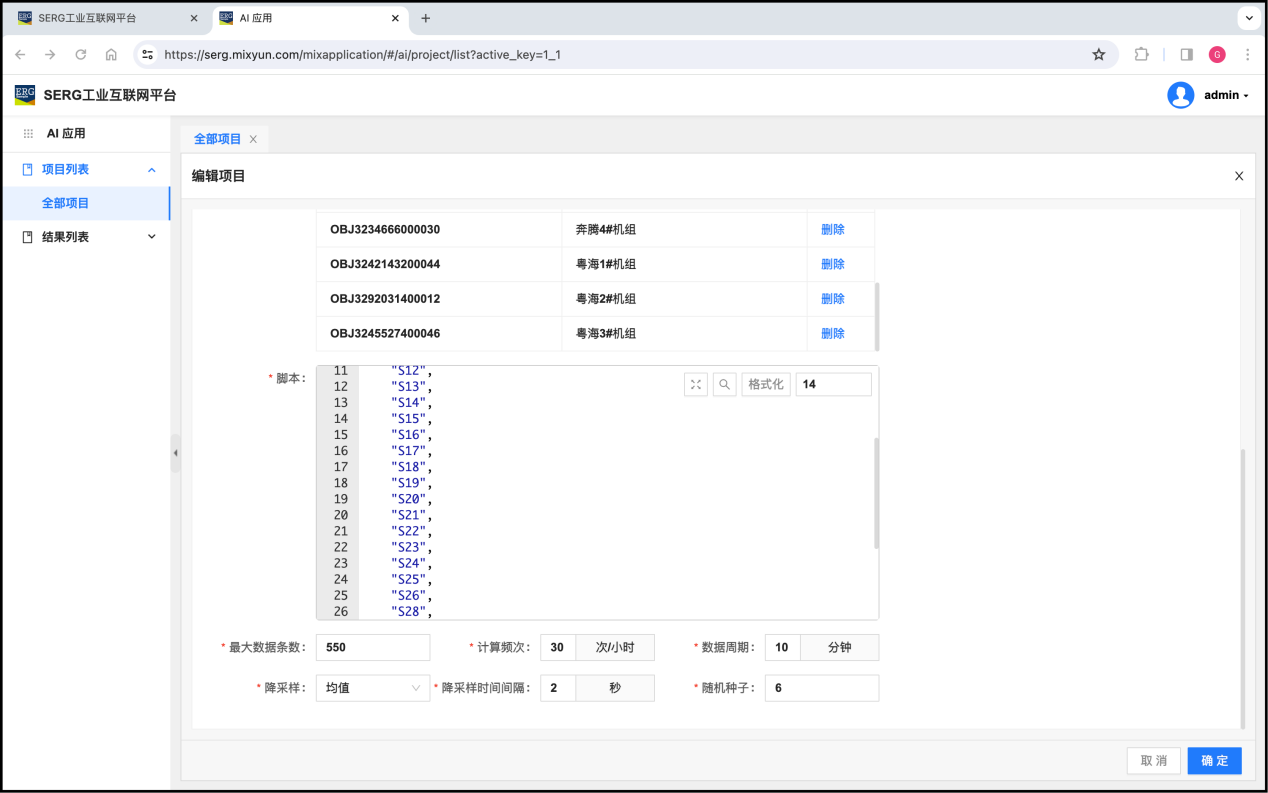Bookmark this page with the star icon
Screen dimensions: 1268x793
(x=1099, y=55)
